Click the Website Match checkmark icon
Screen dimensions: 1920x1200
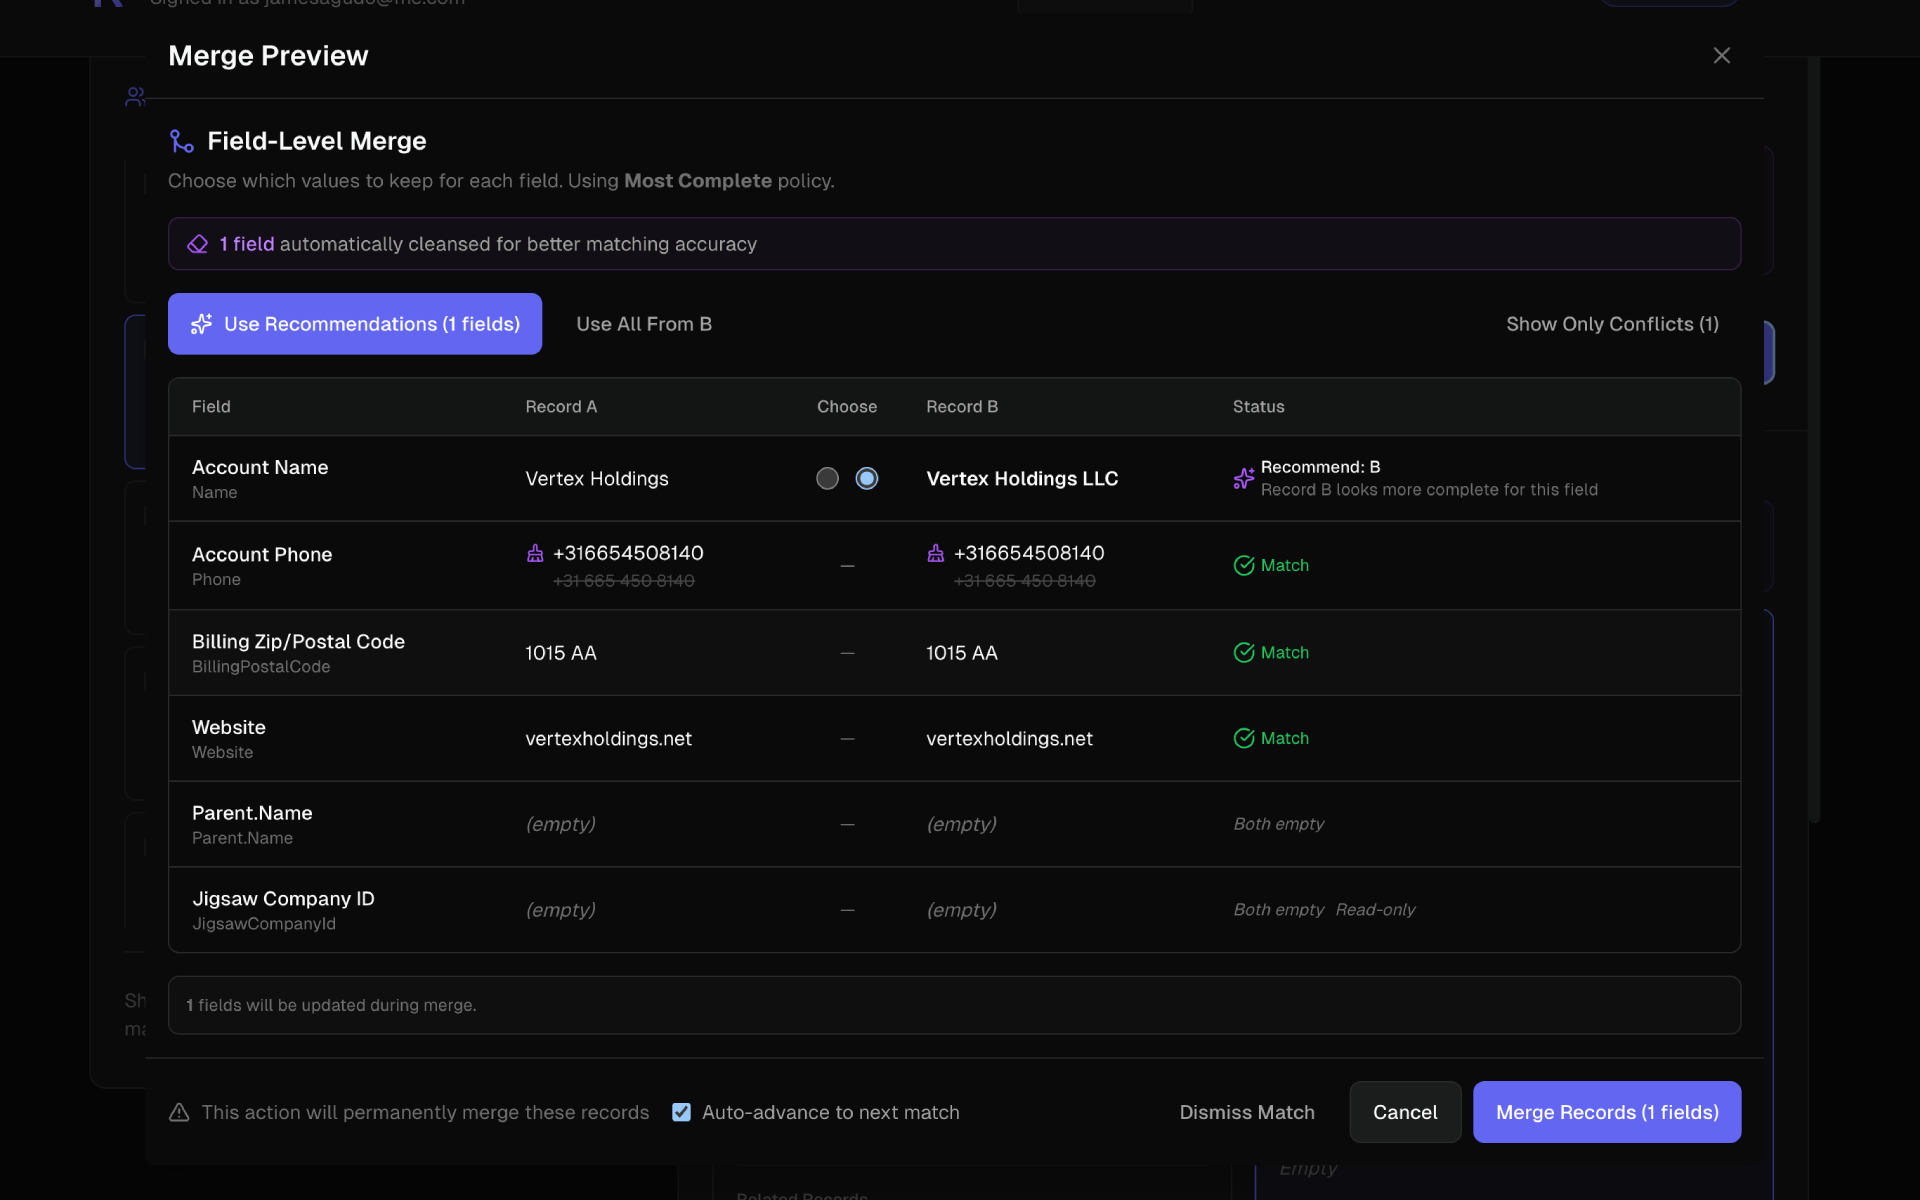[x=1243, y=738]
